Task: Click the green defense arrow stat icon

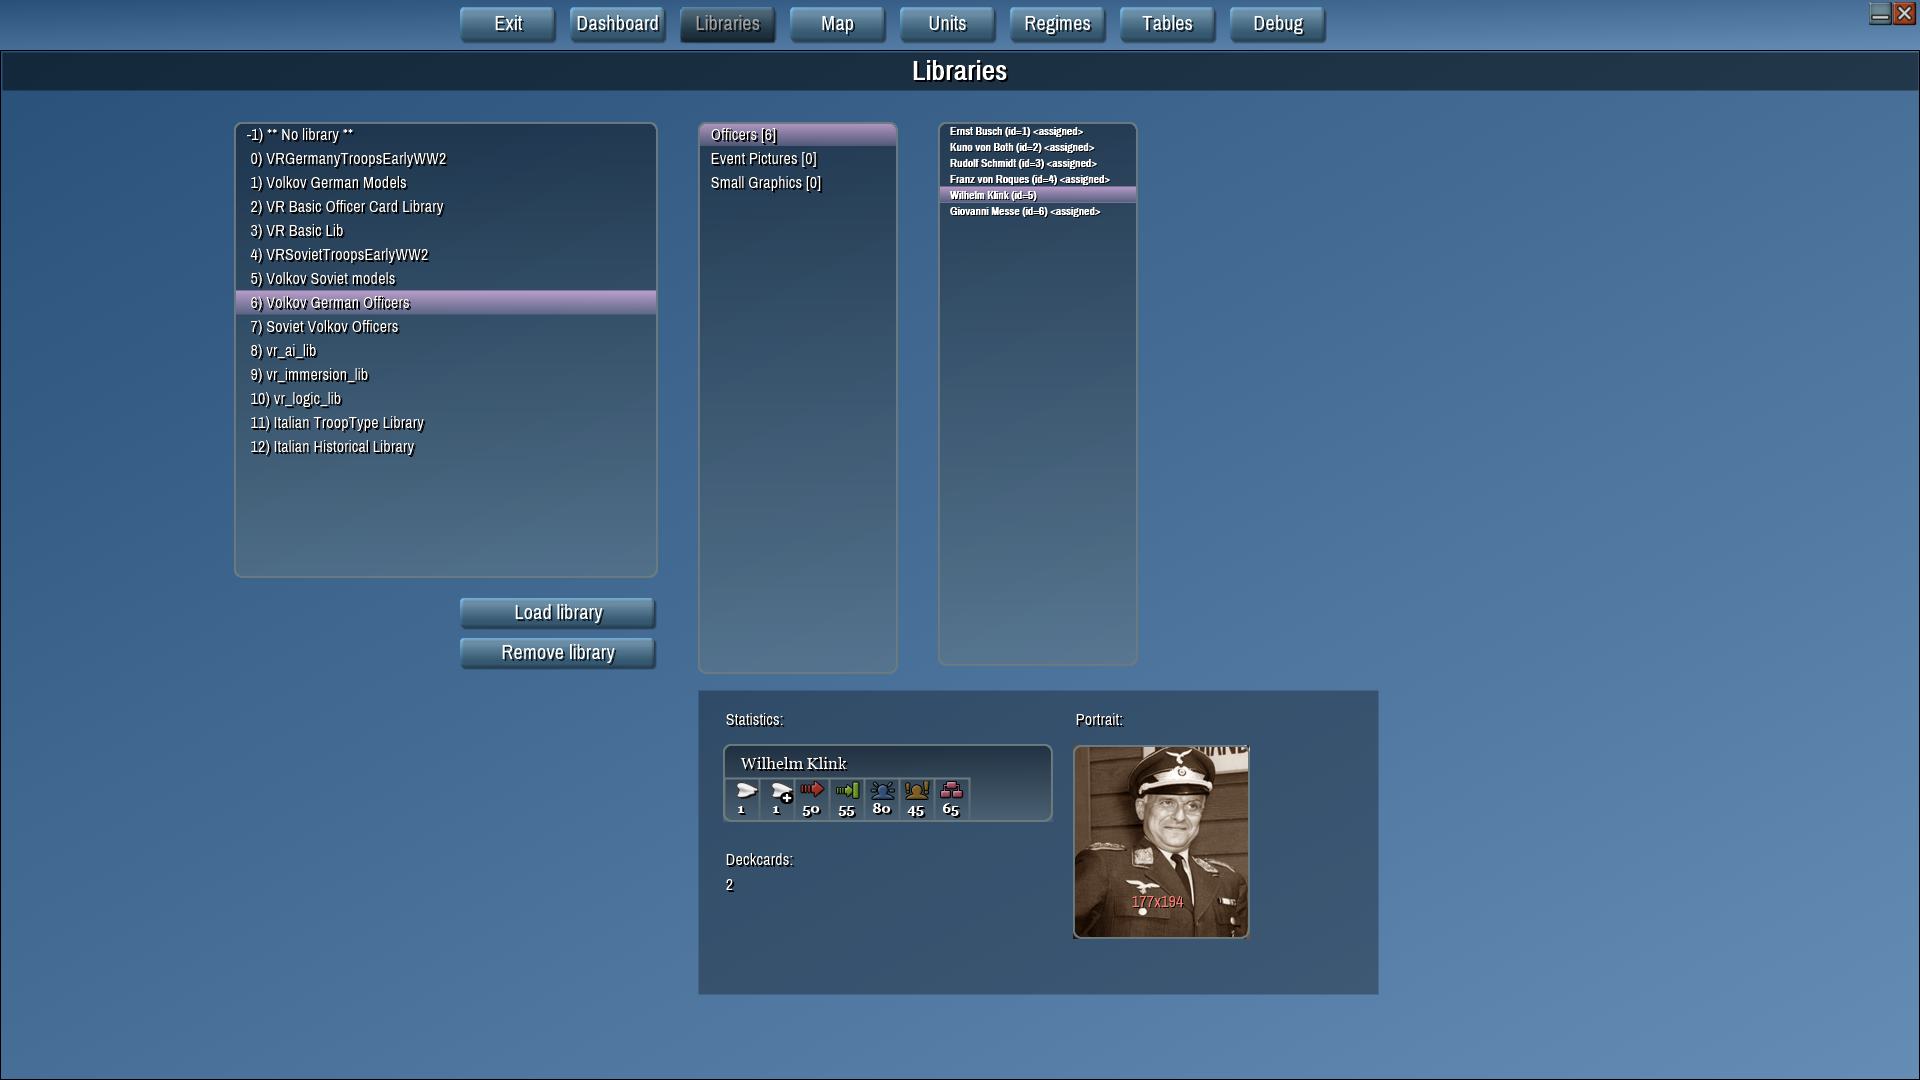Action: [847, 791]
